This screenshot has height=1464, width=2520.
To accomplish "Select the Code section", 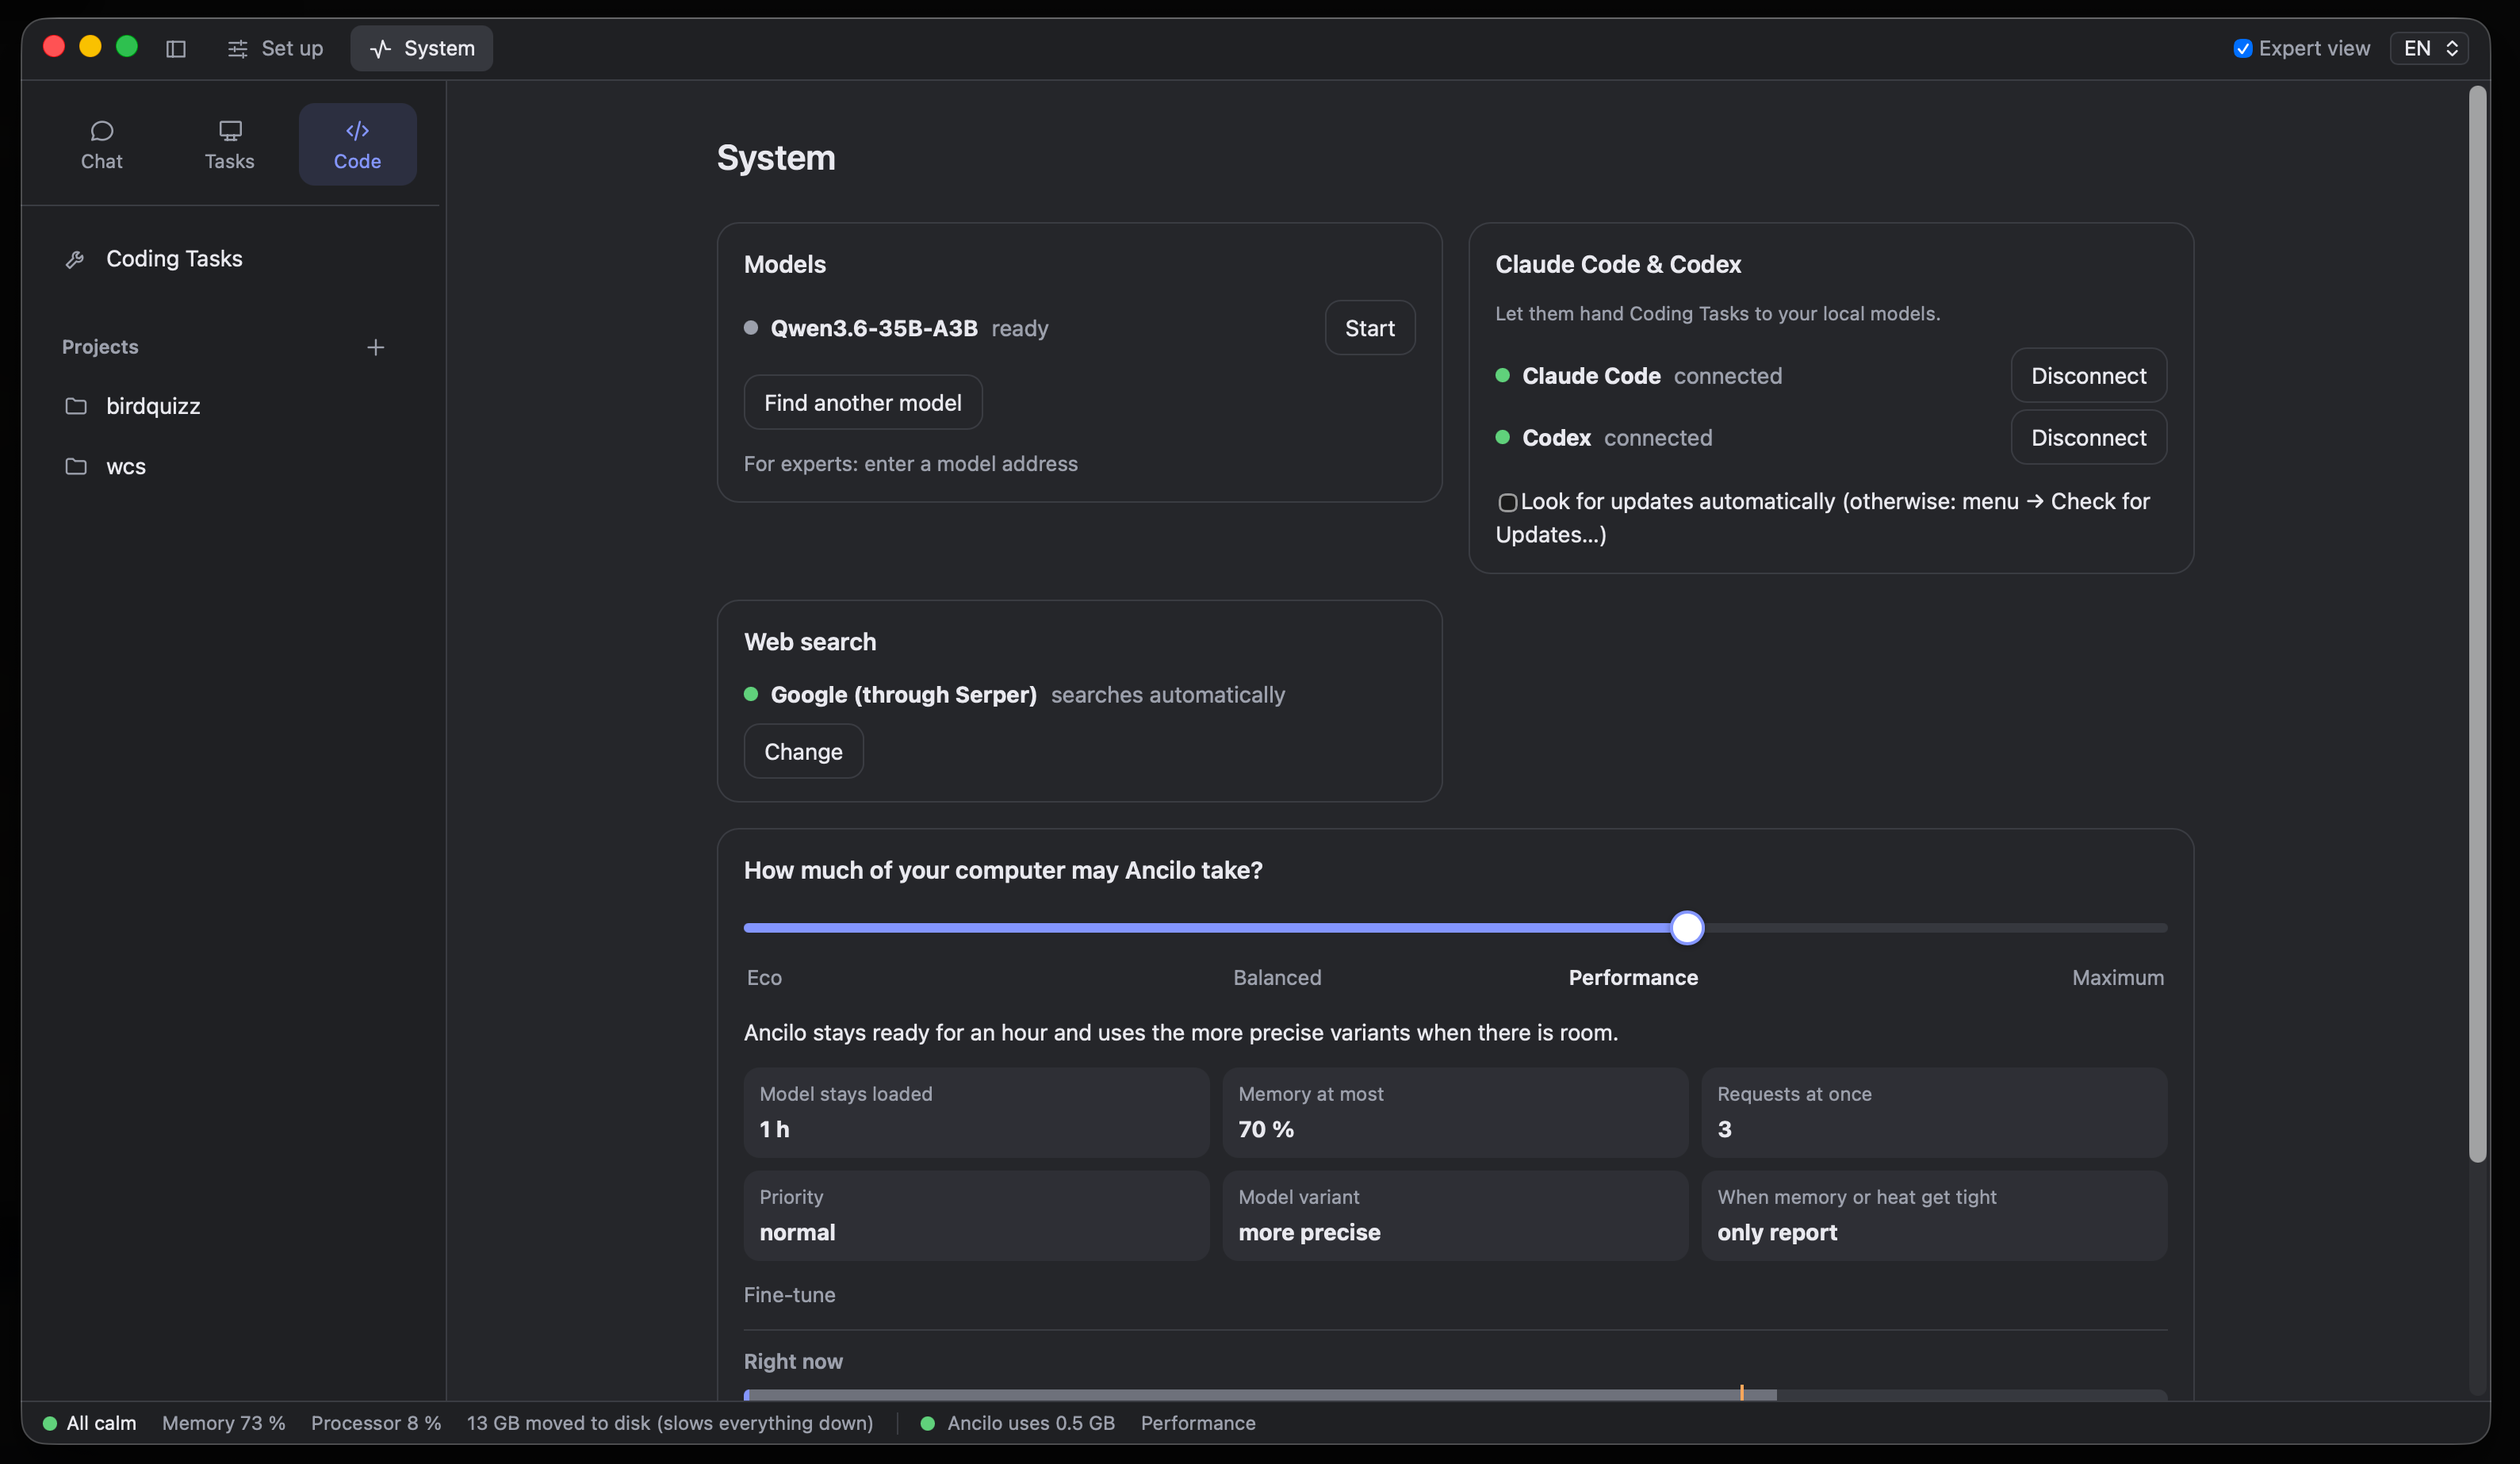I will coord(357,145).
